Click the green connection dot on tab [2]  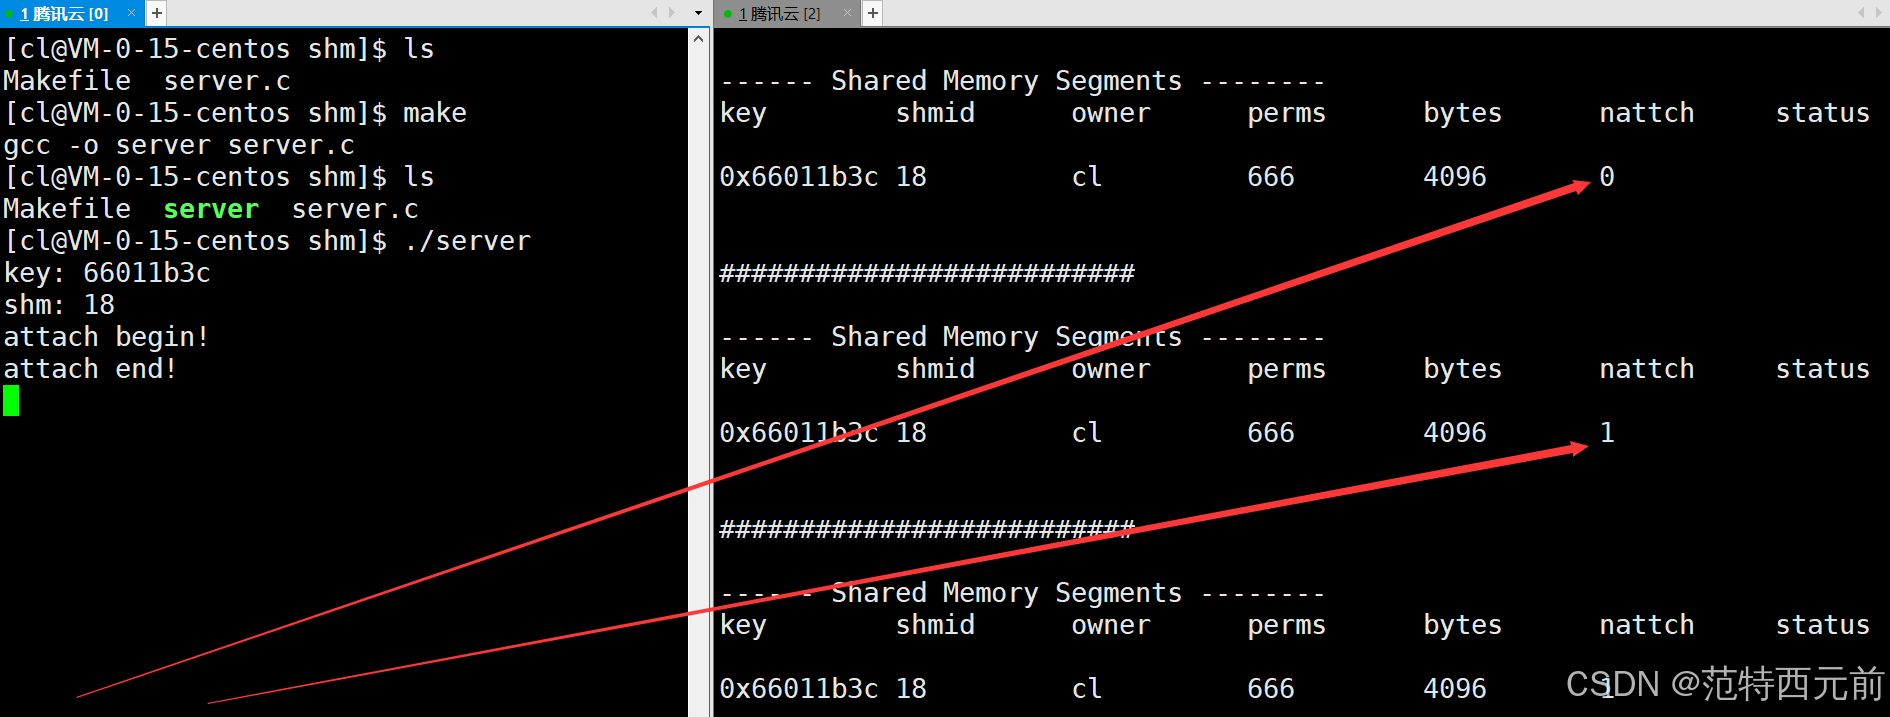tap(727, 14)
